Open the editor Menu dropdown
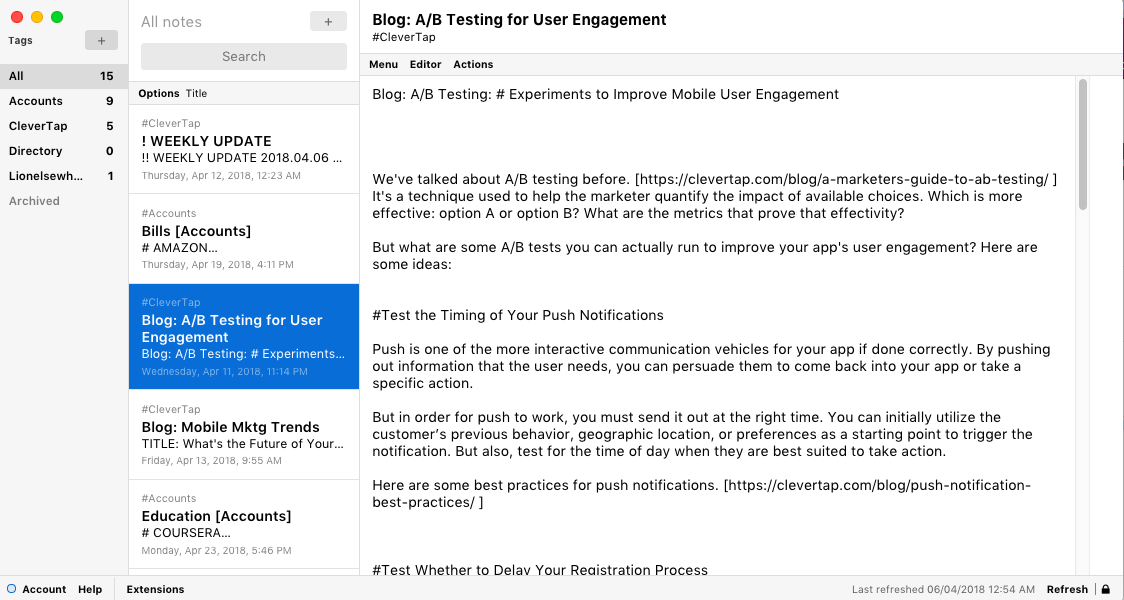Screen dimensions: 1124x600 pyautogui.click(x=384, y=65)
